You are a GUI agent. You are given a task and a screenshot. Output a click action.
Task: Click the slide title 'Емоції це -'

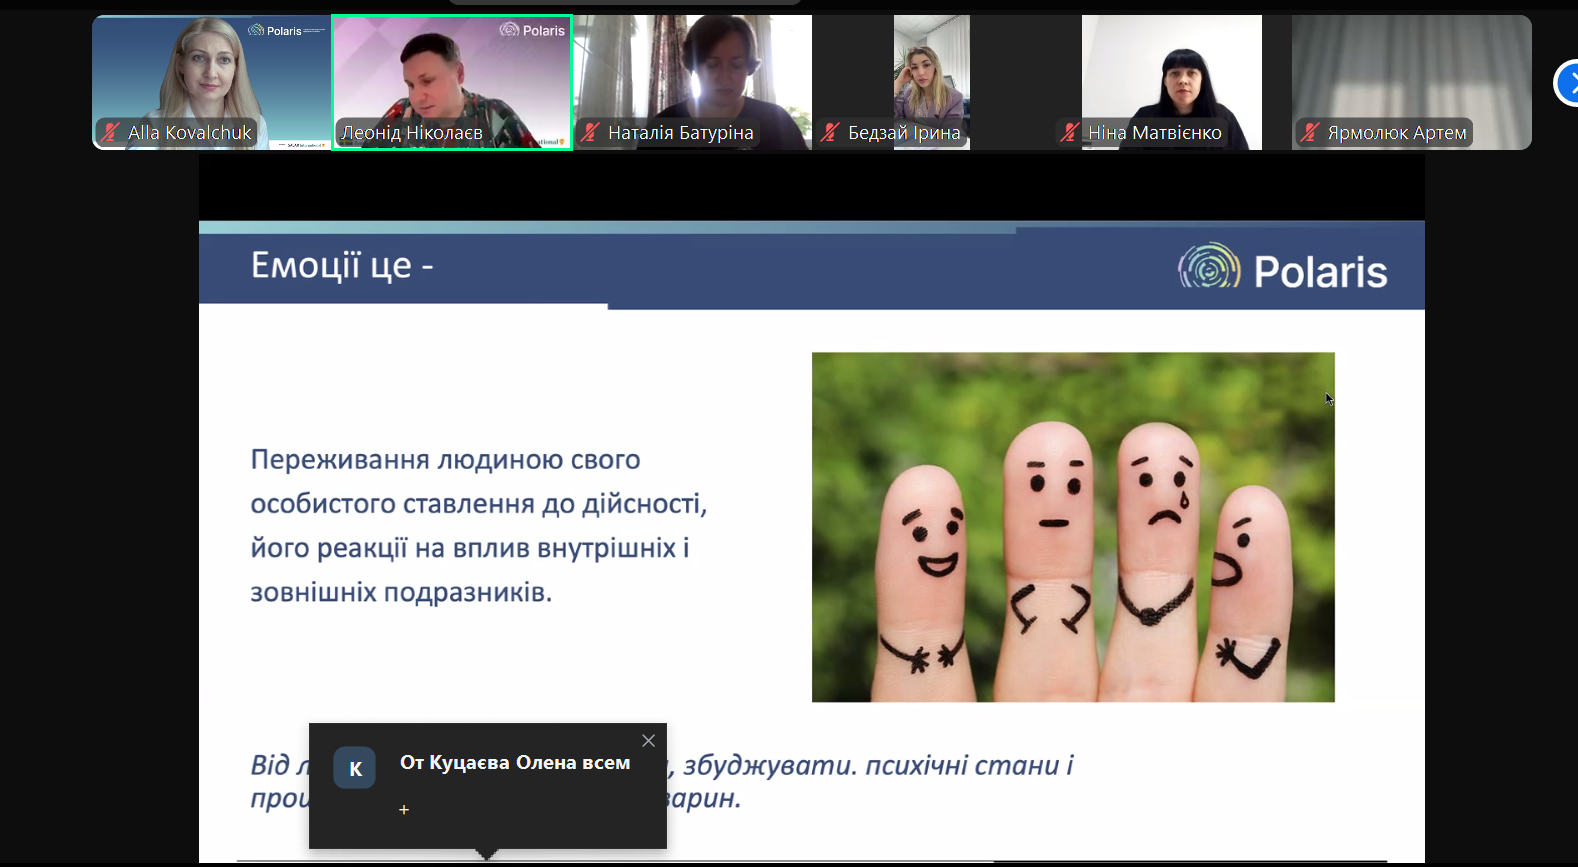pyautogui.click(x=342, y=266)
